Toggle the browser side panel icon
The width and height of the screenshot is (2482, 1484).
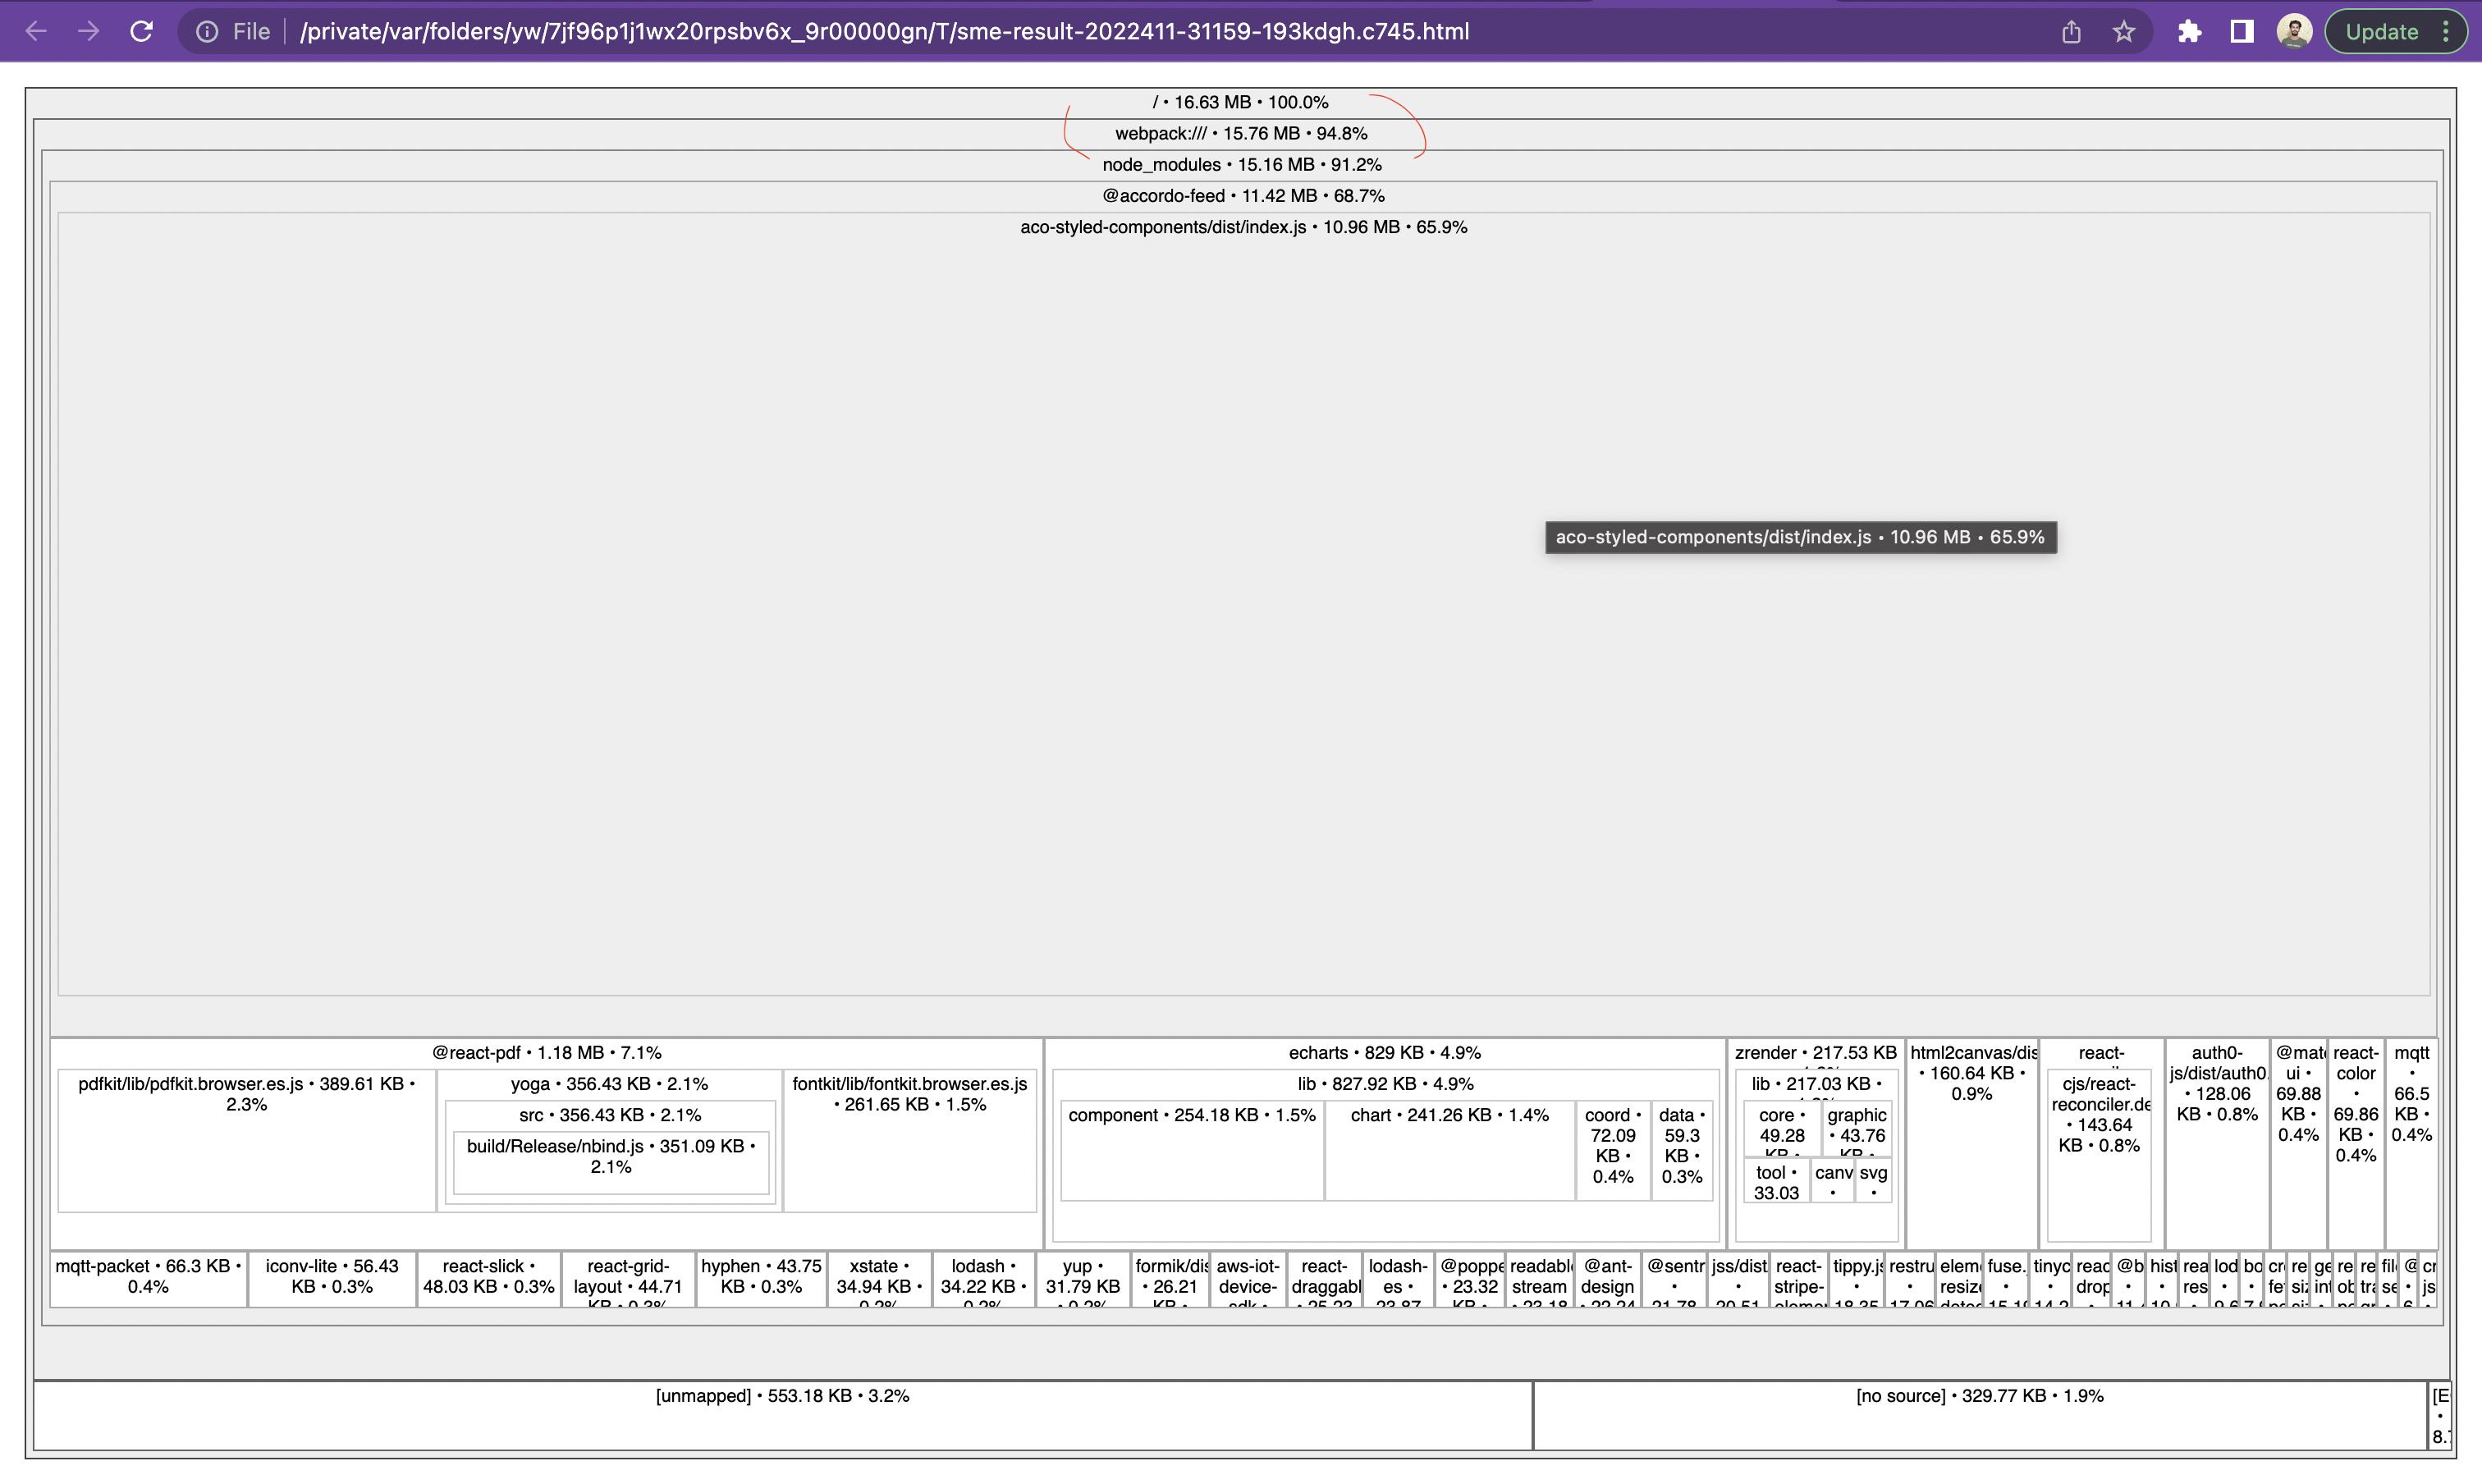[x=2242, y=32]
